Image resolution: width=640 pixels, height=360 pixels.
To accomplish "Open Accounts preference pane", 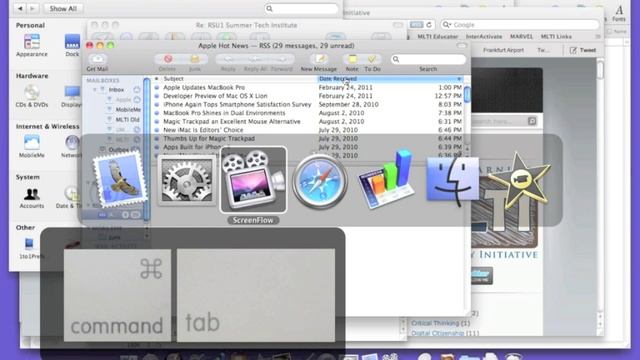I will coord(32,197).
